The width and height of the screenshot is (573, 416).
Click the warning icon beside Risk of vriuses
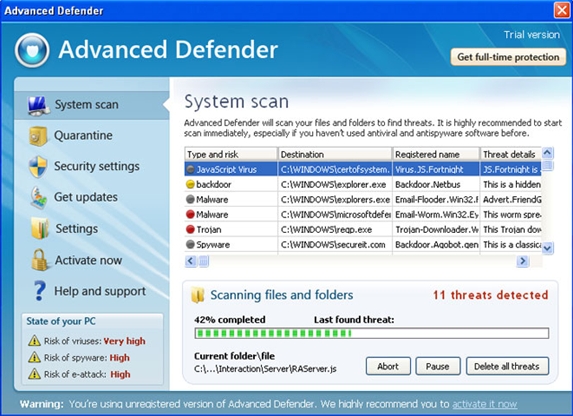(x=34, y=341)
